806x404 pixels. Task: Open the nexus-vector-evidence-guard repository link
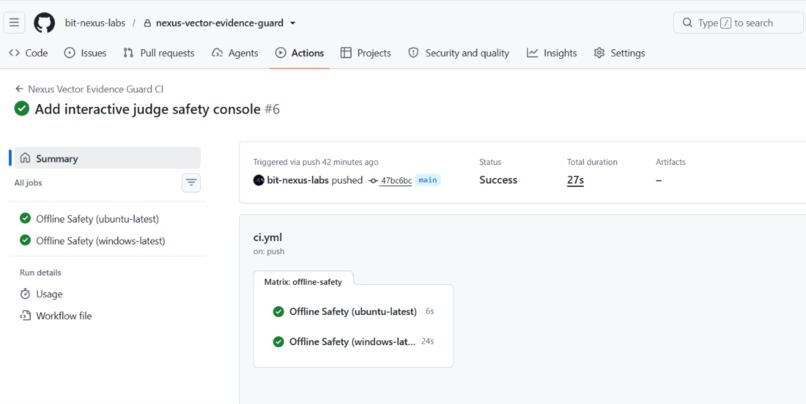click(219, 23)
